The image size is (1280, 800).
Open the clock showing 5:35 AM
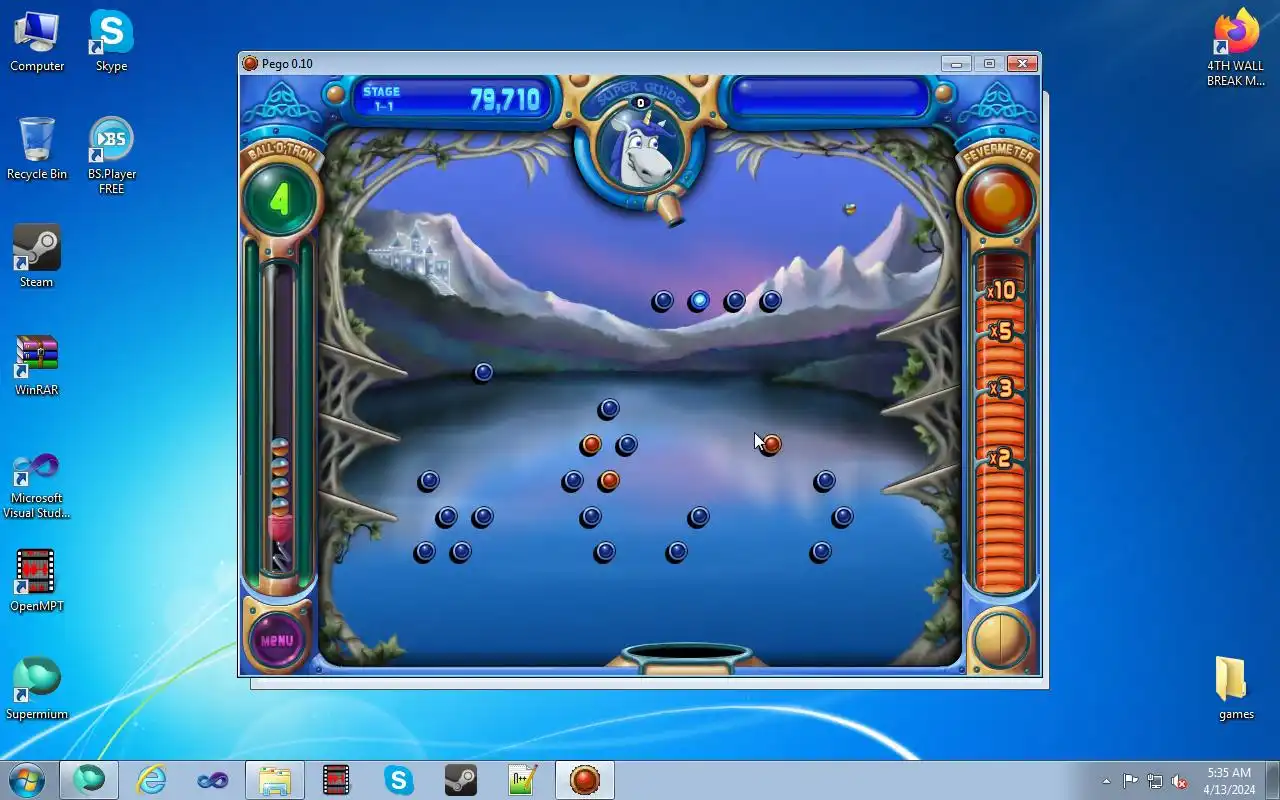point(1229,781)
